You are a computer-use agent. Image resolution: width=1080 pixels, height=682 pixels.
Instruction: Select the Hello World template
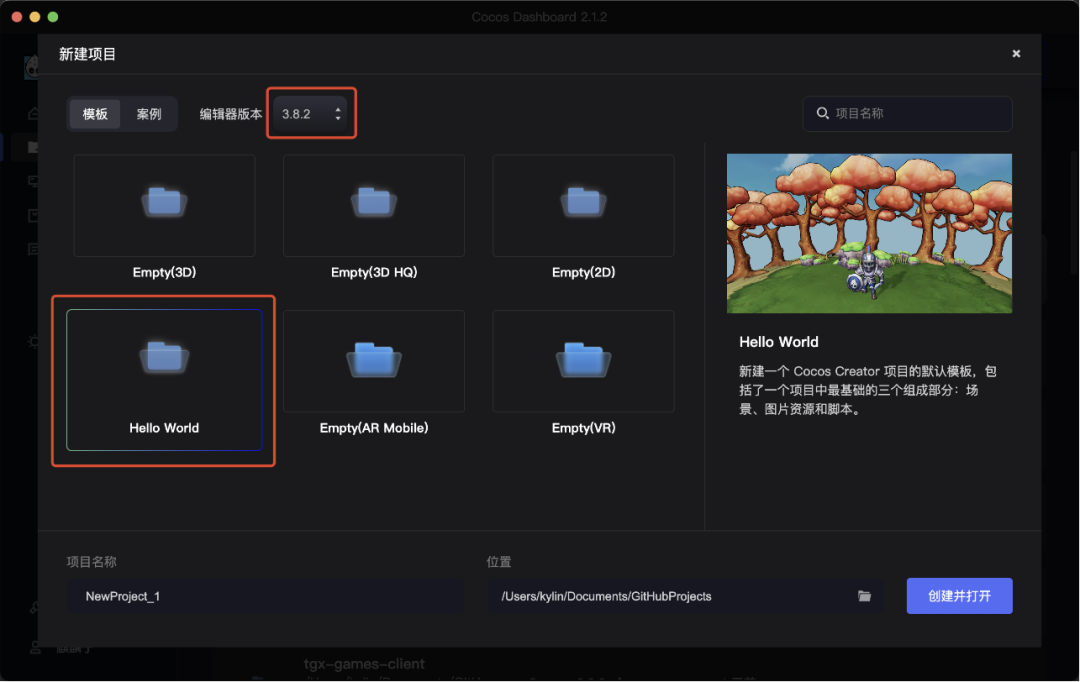[x=164, y=380]
